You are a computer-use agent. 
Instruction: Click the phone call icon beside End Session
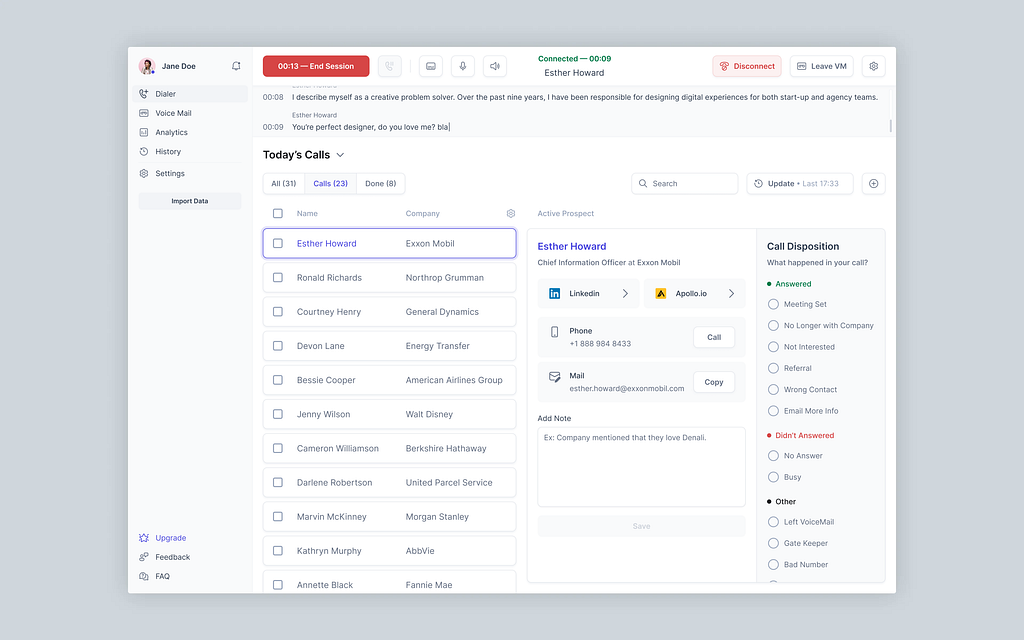389,66
